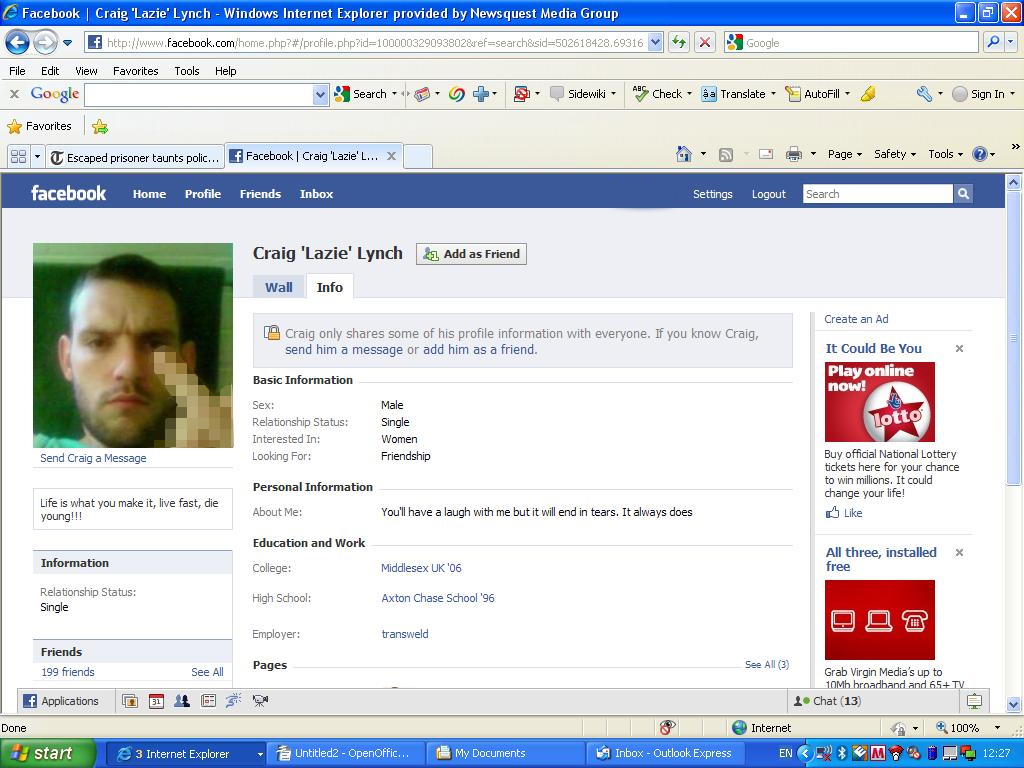Click the transweld employer link
This screenshot has height=768, width=1024.
click(x=405, y=634)
